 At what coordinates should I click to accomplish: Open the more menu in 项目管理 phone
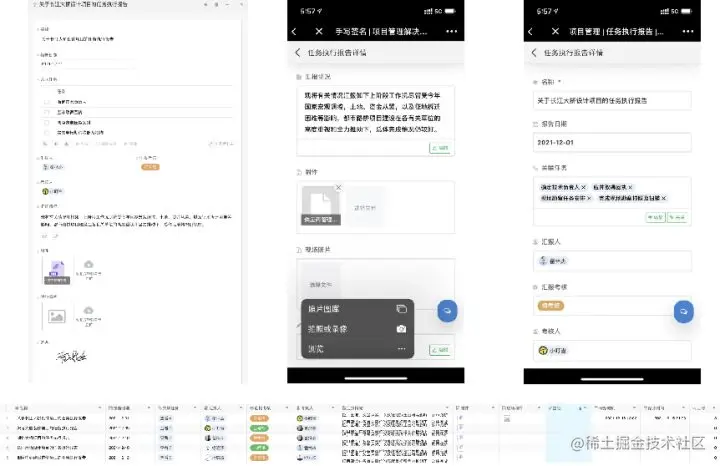688,31
